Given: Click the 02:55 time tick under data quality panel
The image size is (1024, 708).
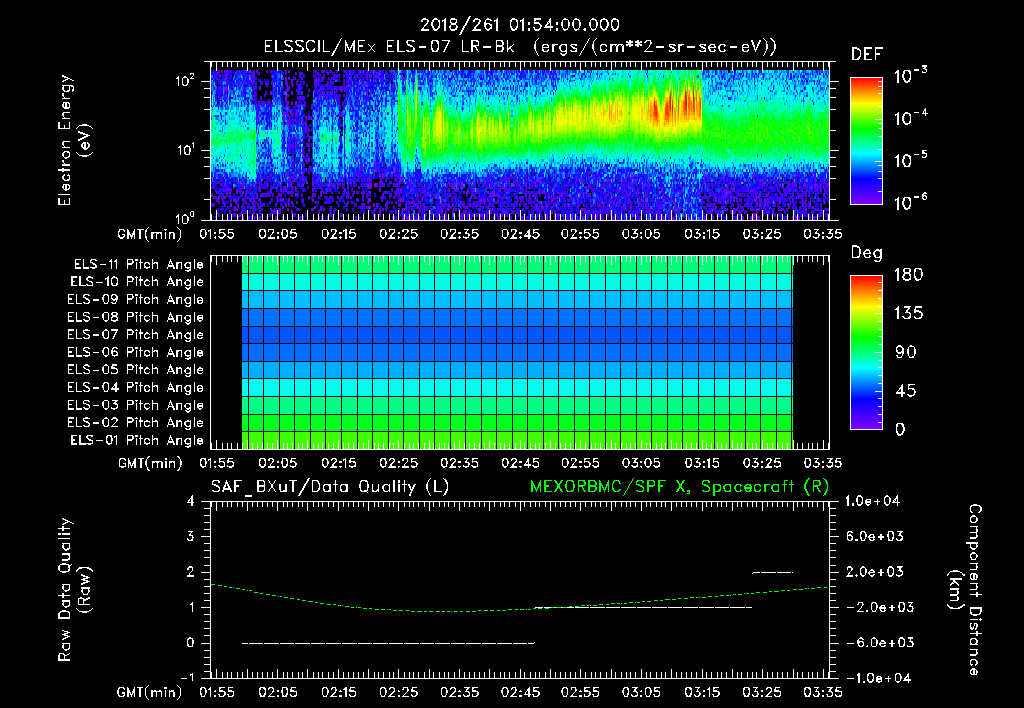Looking at the screenshot, I should click(580, 692).
